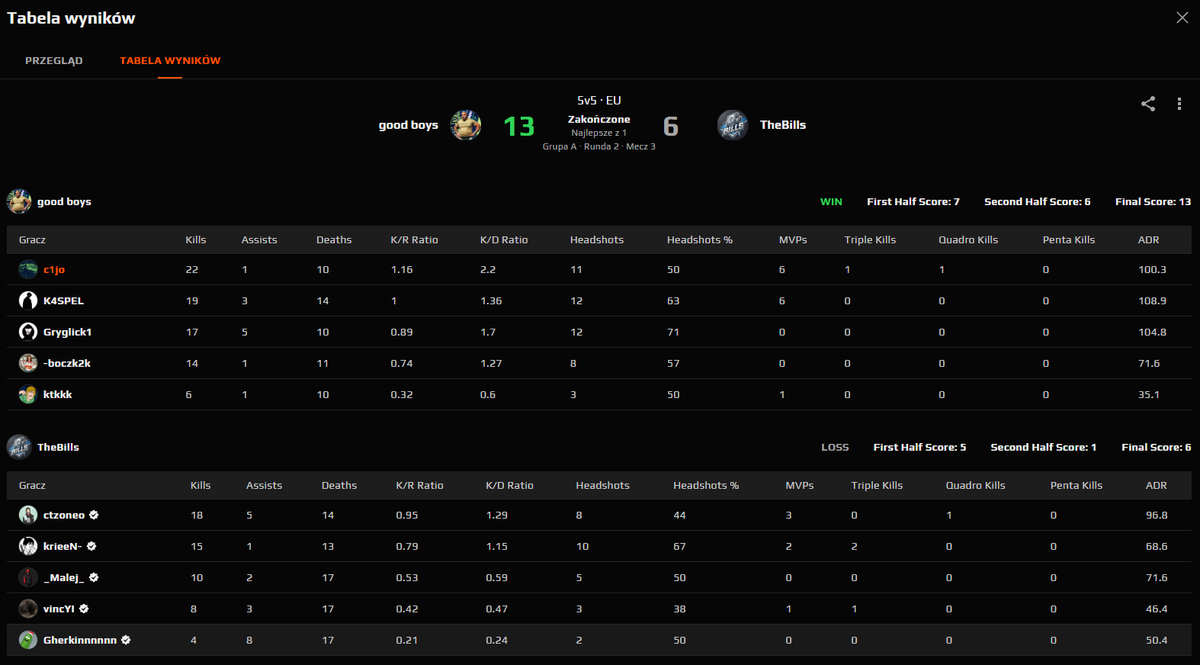
Task: Switch to the PRZEGLĄD tab
Action: 54,61
